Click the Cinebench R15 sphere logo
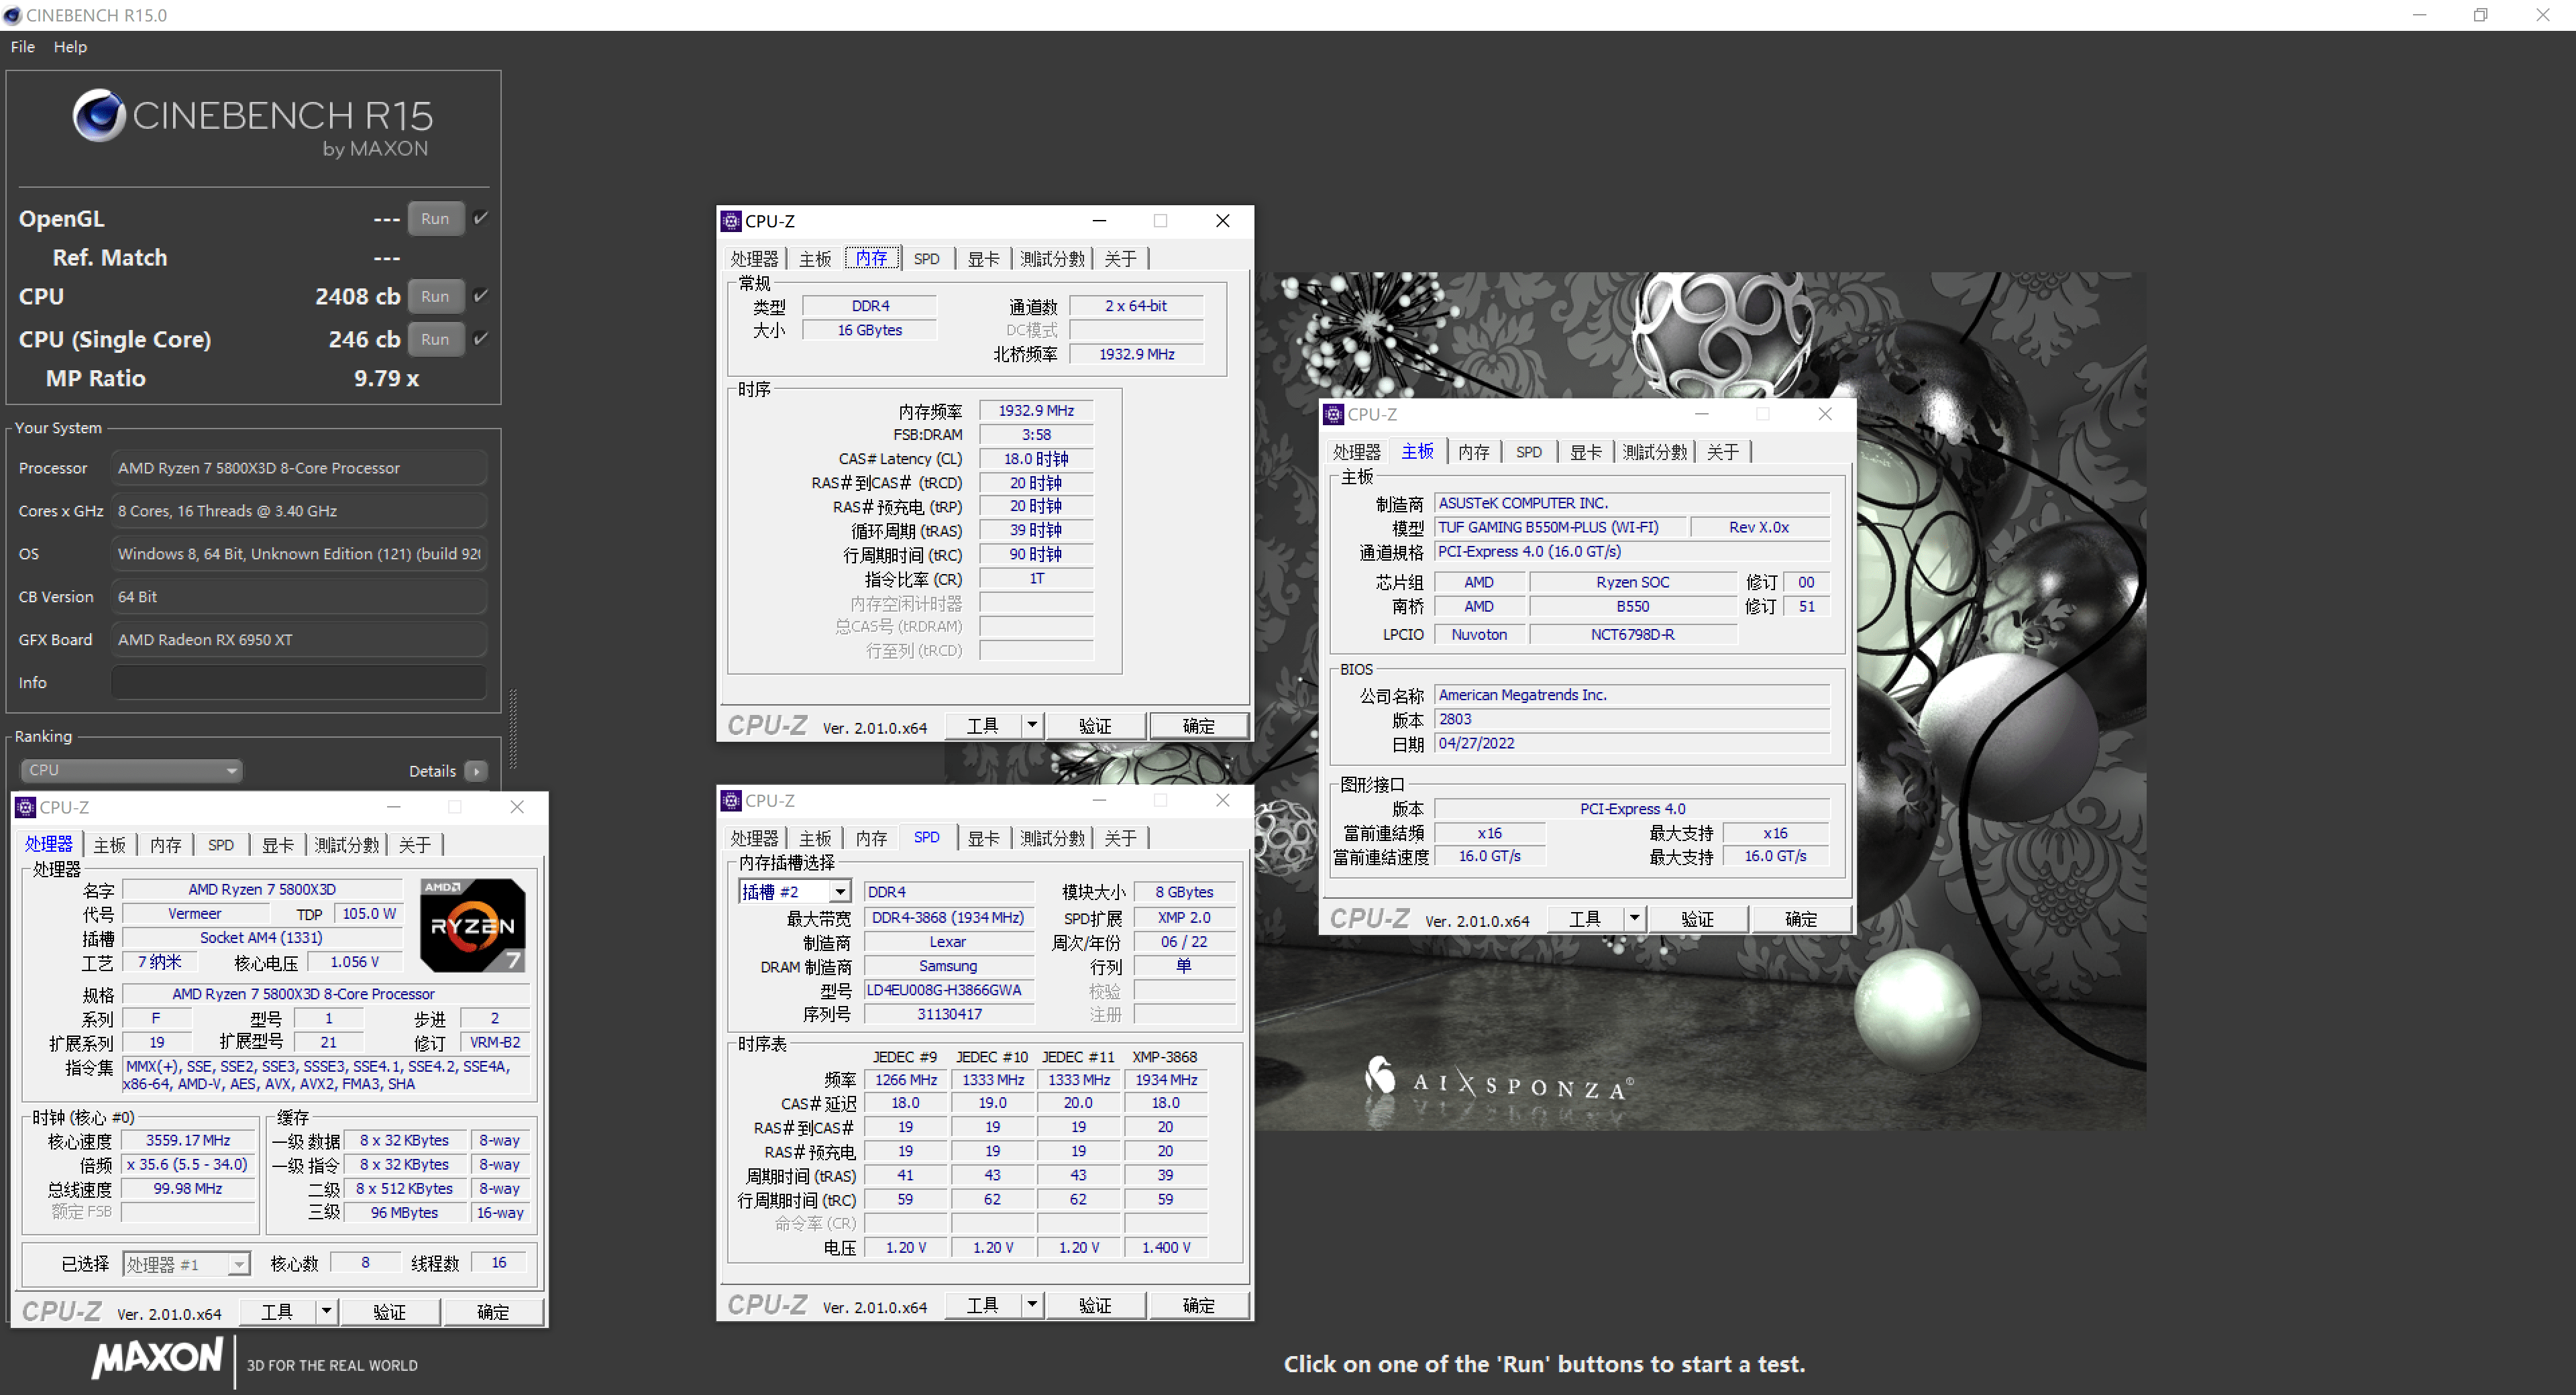Screen dimensions: 2576x1395 (99, 115)
